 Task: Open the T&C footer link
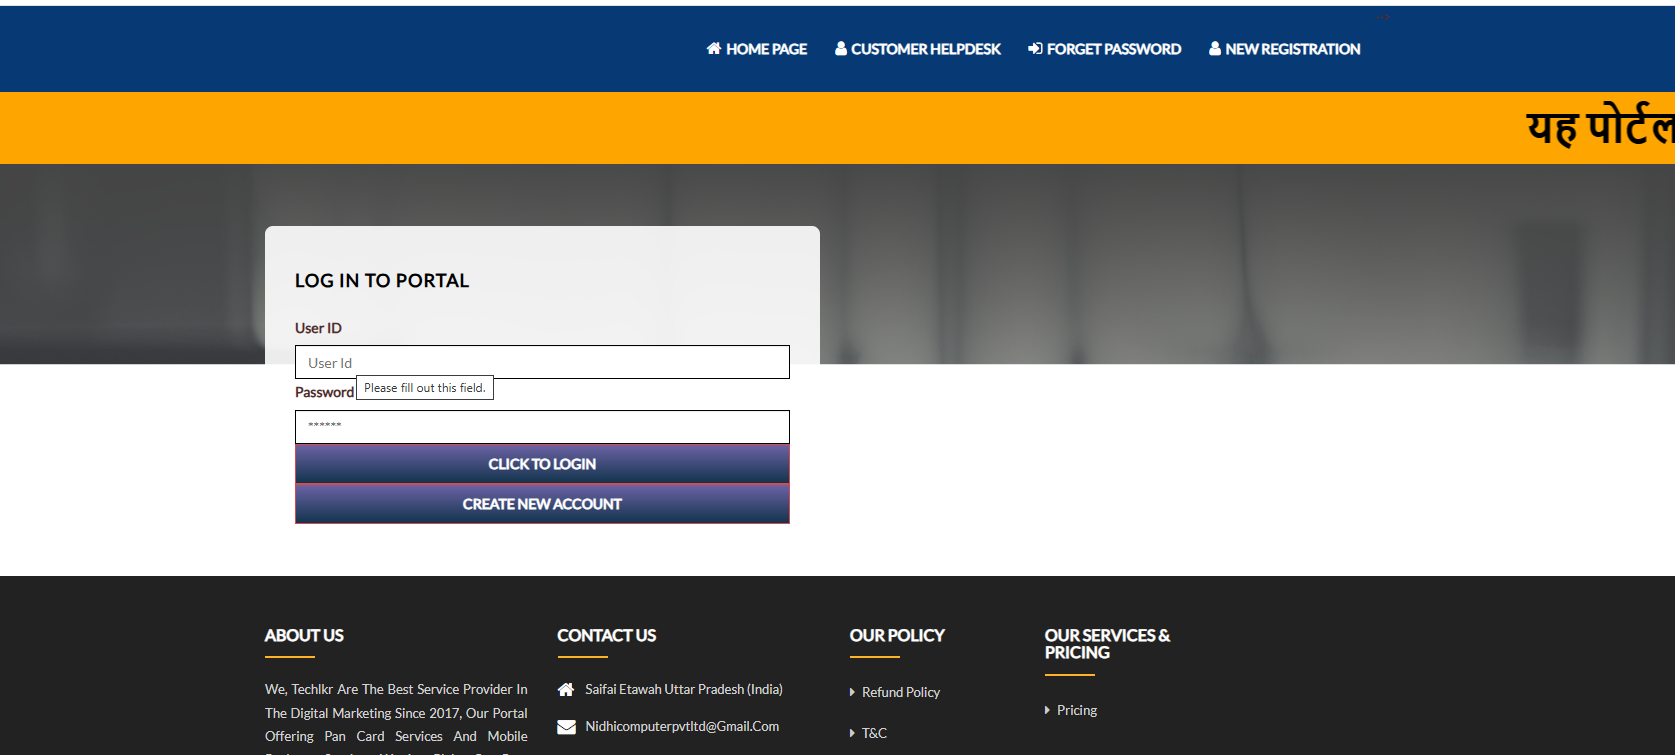point(874,733)
